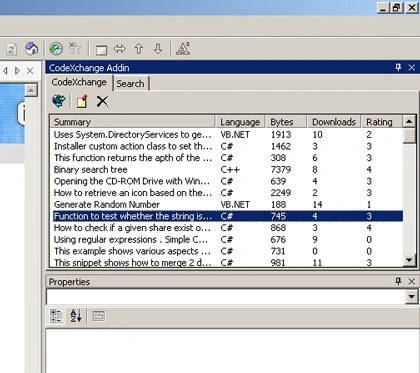Click the tab scroll right arrow

pyautogui.click(x=17, y=71)
